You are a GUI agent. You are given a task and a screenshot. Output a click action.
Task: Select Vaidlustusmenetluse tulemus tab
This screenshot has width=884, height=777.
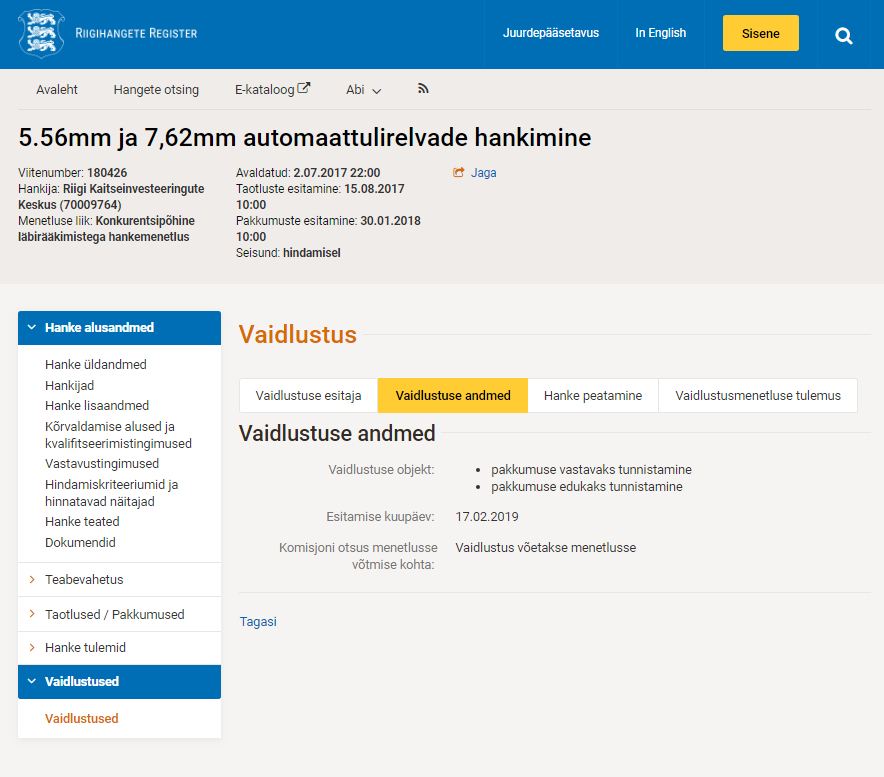[x=757, y=396]
